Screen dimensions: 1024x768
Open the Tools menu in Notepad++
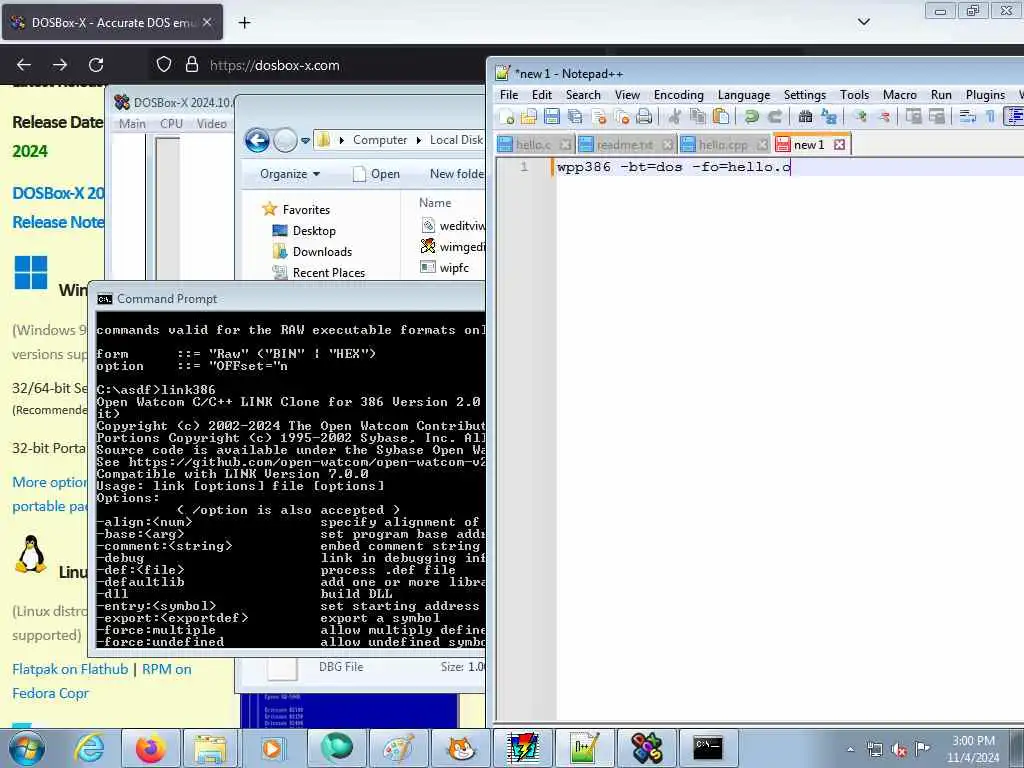pyautogui.click(x=854, y=95)
